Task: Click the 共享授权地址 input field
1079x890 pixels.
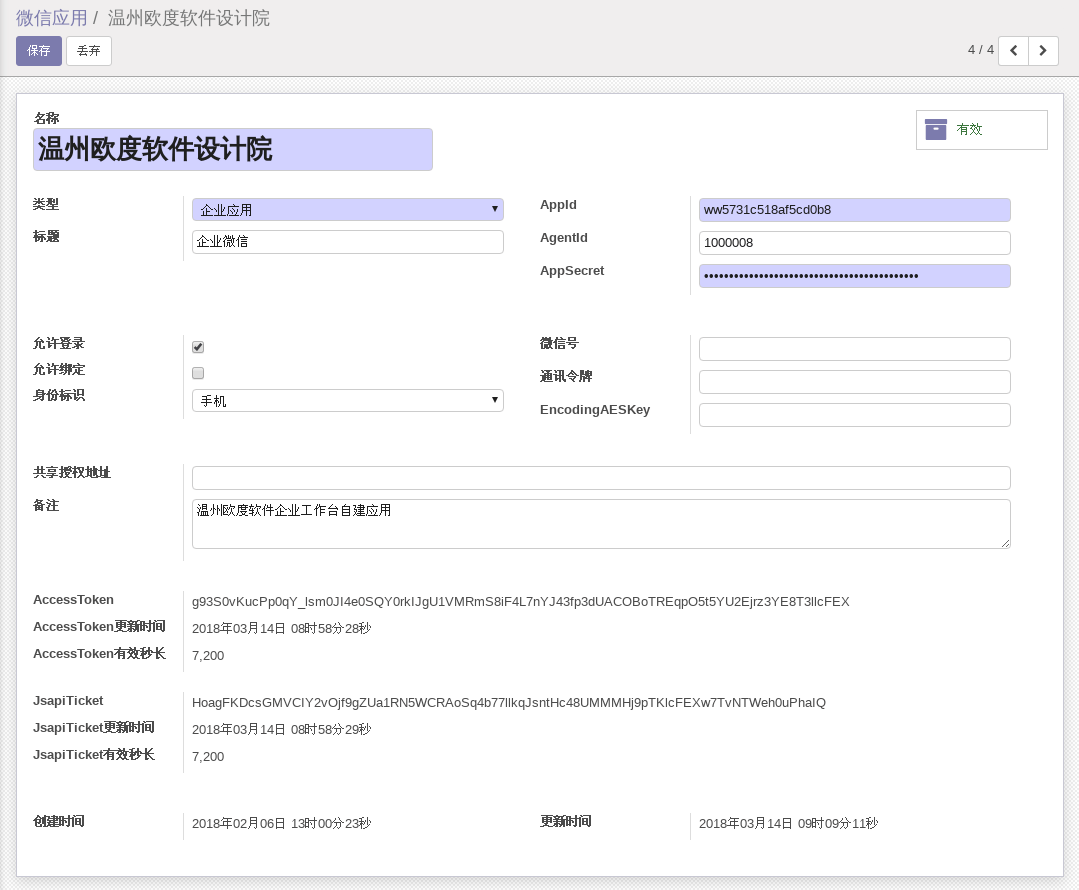Action: click(601, 478)
